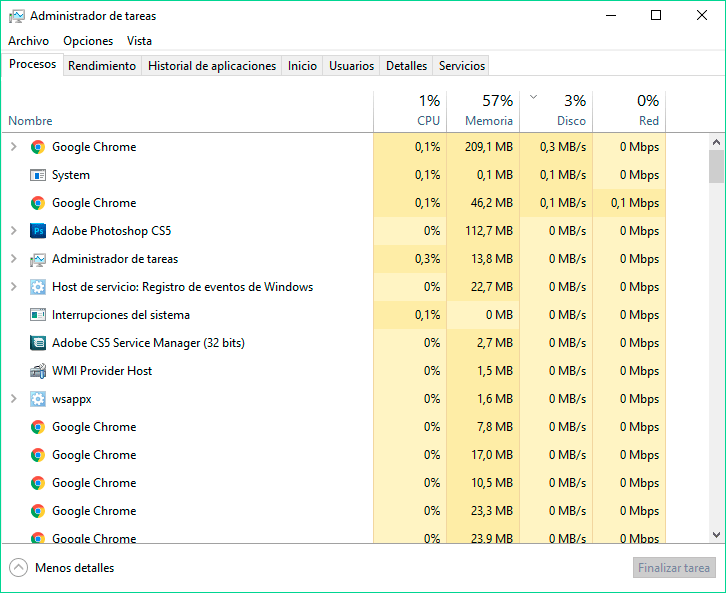Click the 0,1 Mbps network cell
The height and width of the screenshot is (593, 726).
click(630, 203)
